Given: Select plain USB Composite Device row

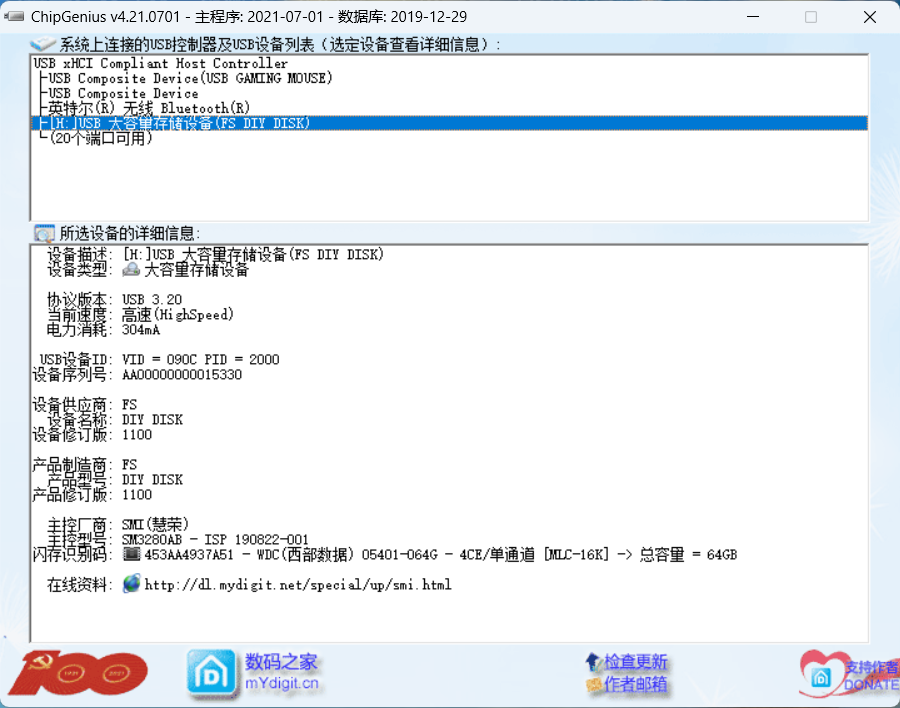Looking at the screenshot, I should [123, 93].
